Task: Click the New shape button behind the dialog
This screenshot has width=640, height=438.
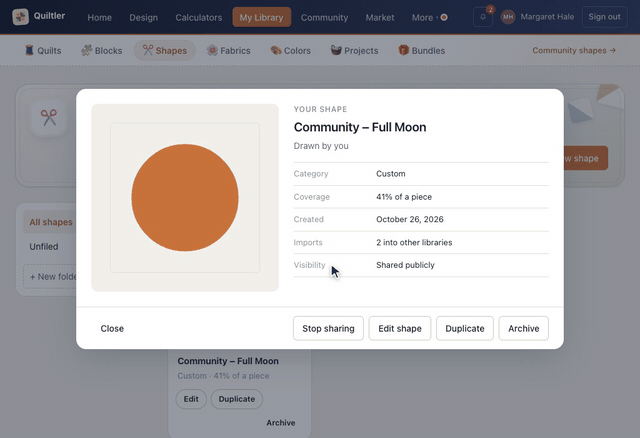Action: (585, 158)
